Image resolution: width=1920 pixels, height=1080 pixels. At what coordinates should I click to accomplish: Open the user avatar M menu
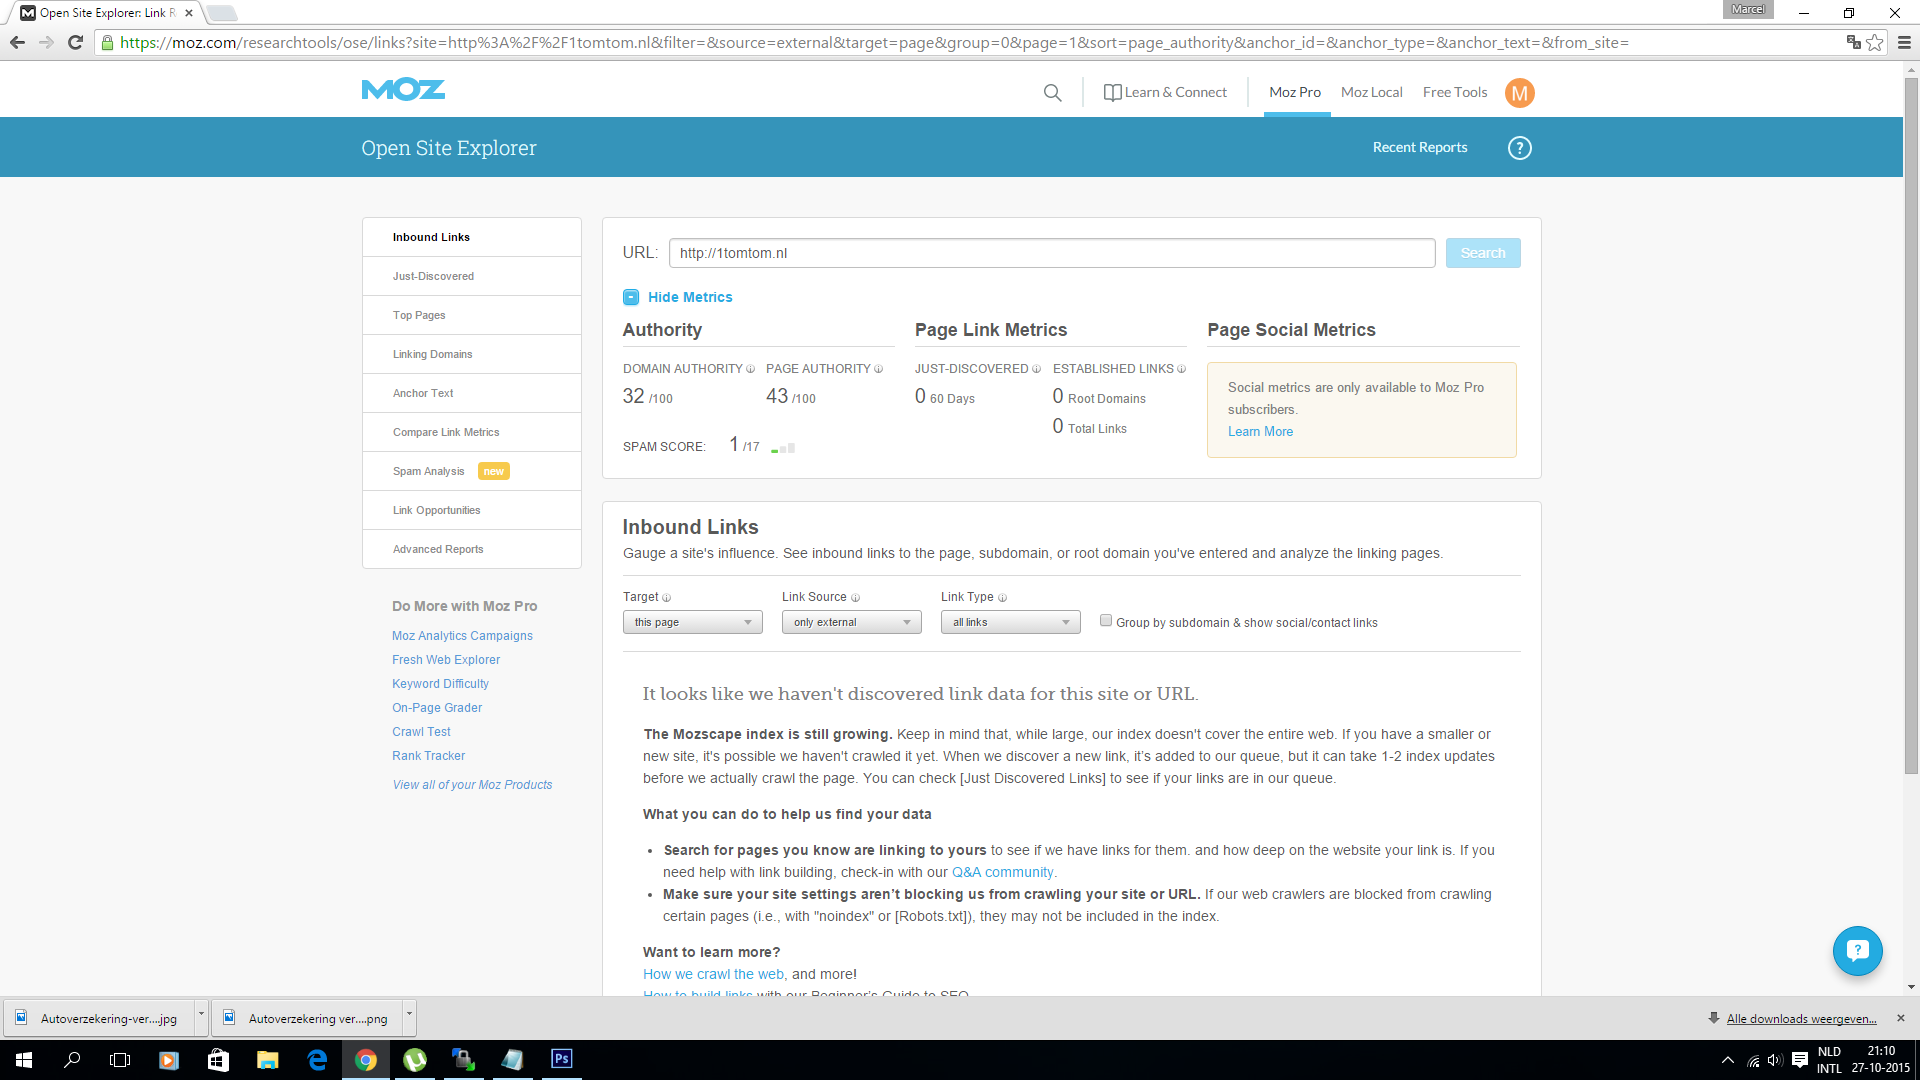point(1519,93)
